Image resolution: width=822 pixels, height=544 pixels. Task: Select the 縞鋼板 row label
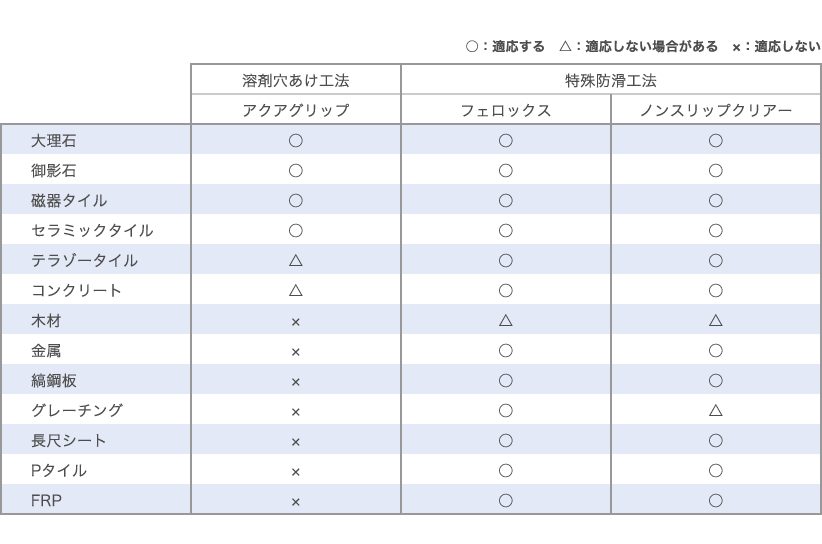(x=53, y=380)
